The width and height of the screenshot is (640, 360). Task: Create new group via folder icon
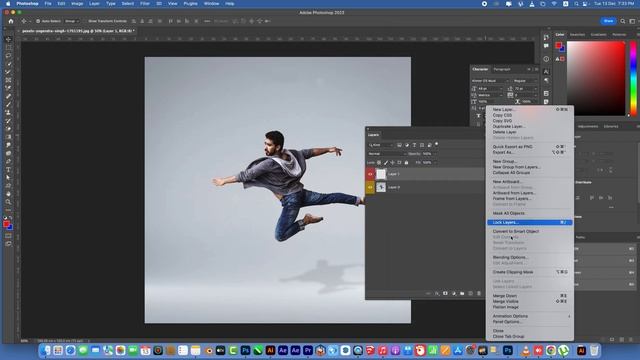[x=462, y=293]
